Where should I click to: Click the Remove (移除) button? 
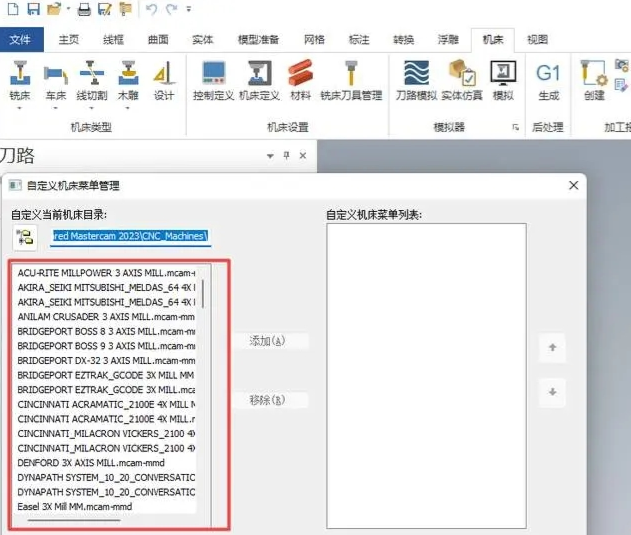point(267,400)
